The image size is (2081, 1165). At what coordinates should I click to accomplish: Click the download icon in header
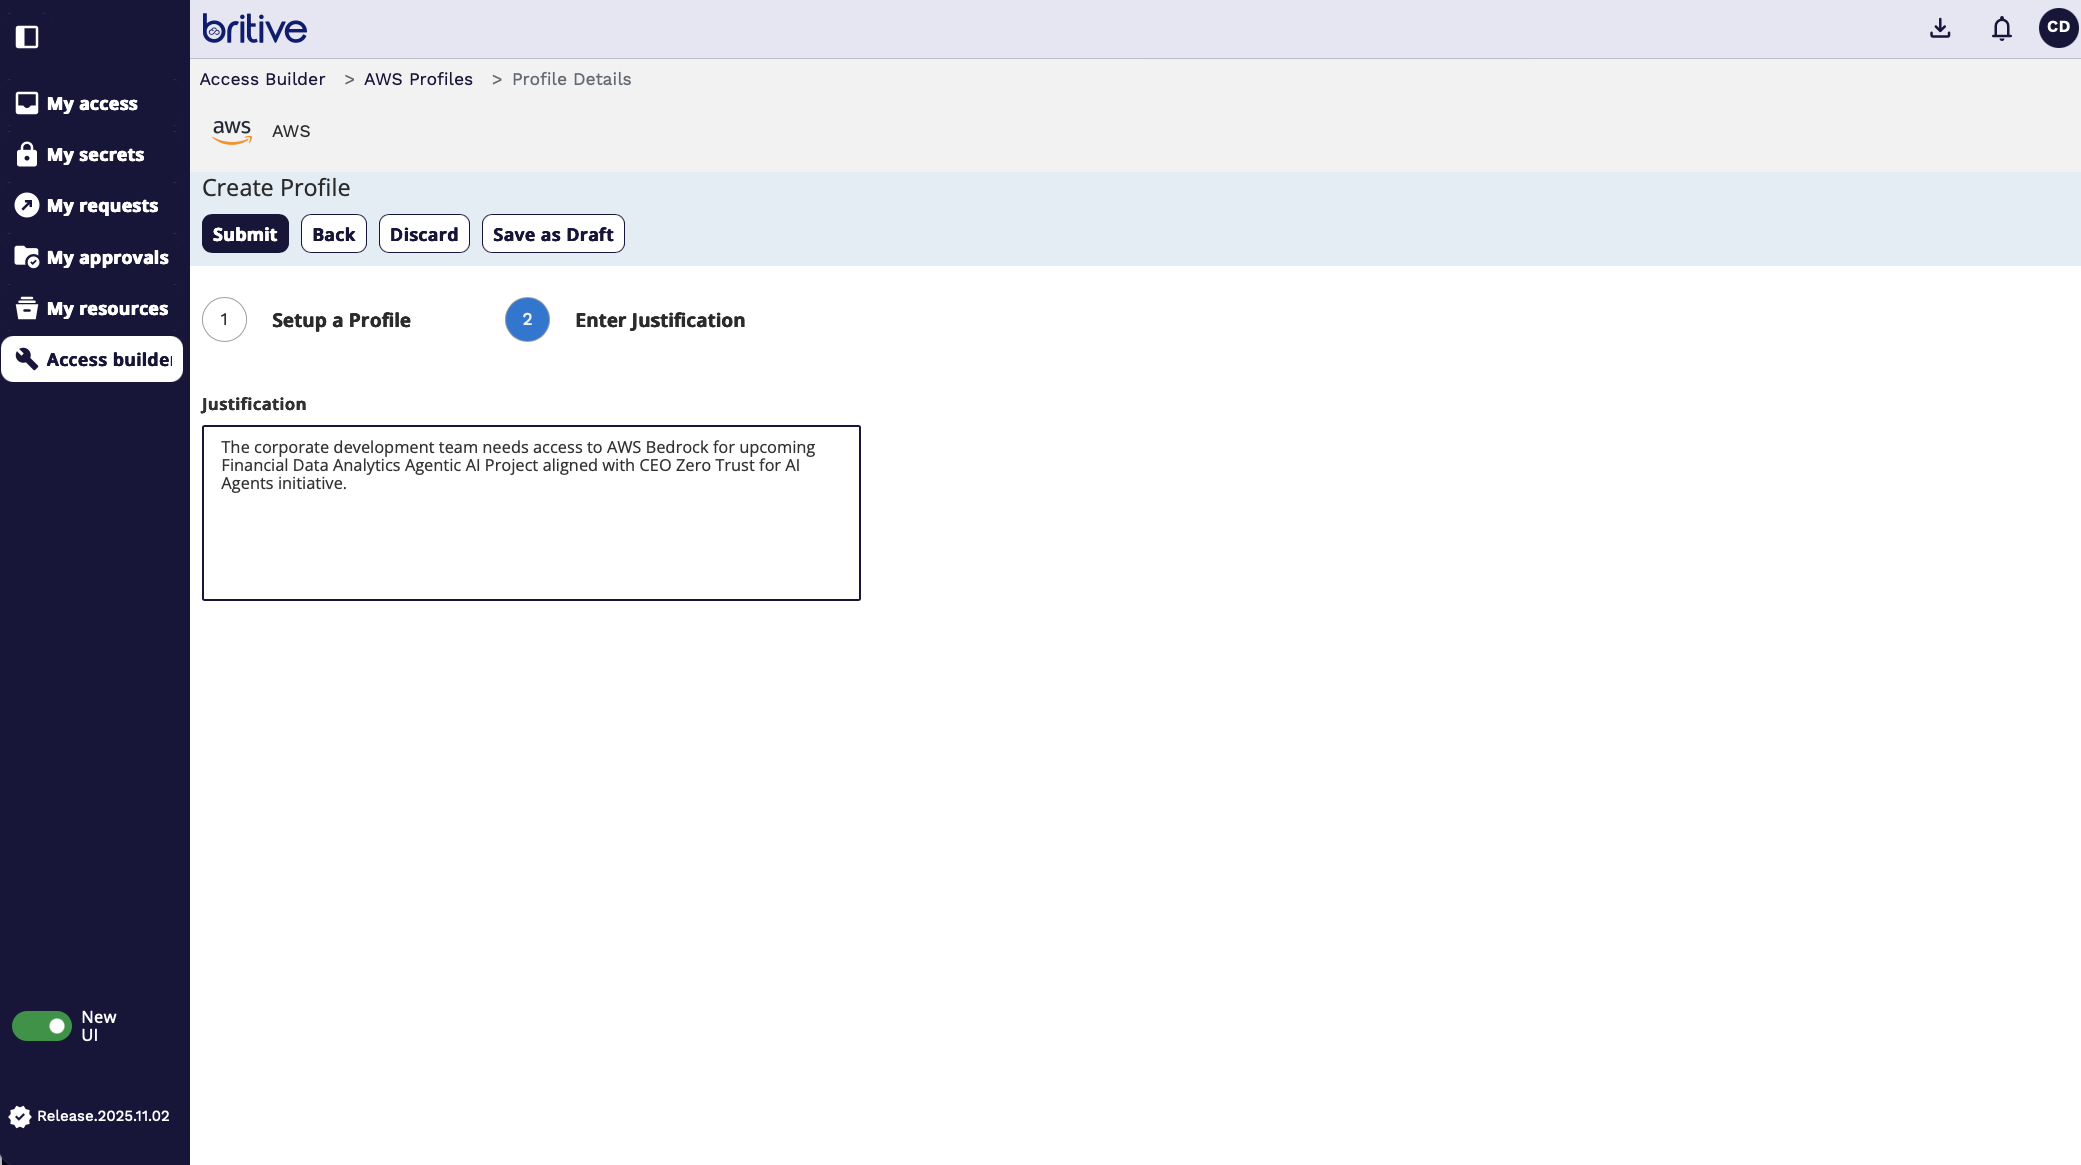tap(1940, 28)
